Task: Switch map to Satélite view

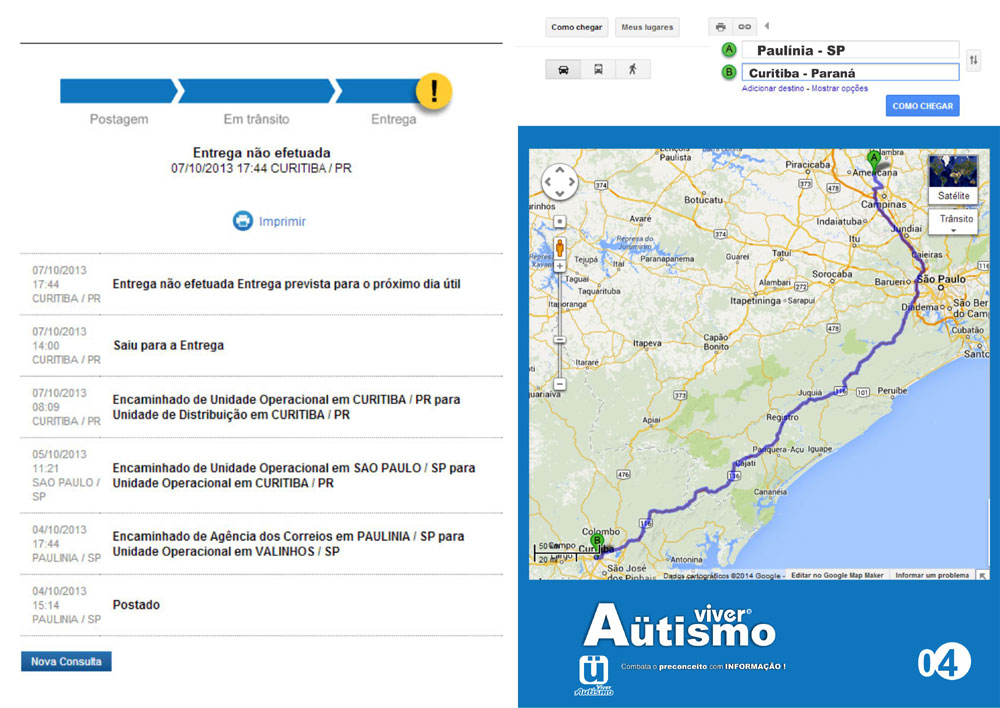Action: tap(953, 180)
